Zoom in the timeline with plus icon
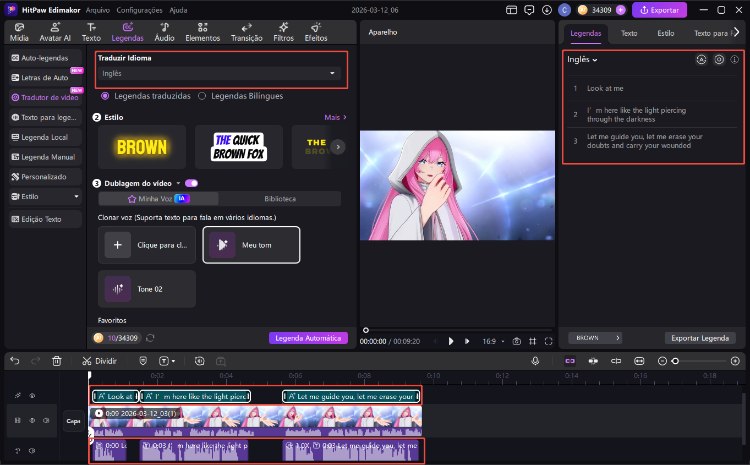Screen dimensions: 750x465 (735, 361)
